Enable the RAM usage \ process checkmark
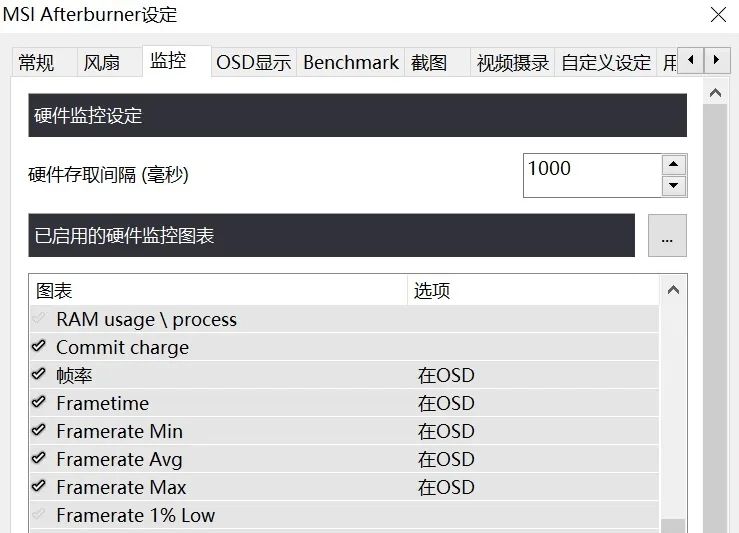Viewport: 739px width, 533px height. 39,319
